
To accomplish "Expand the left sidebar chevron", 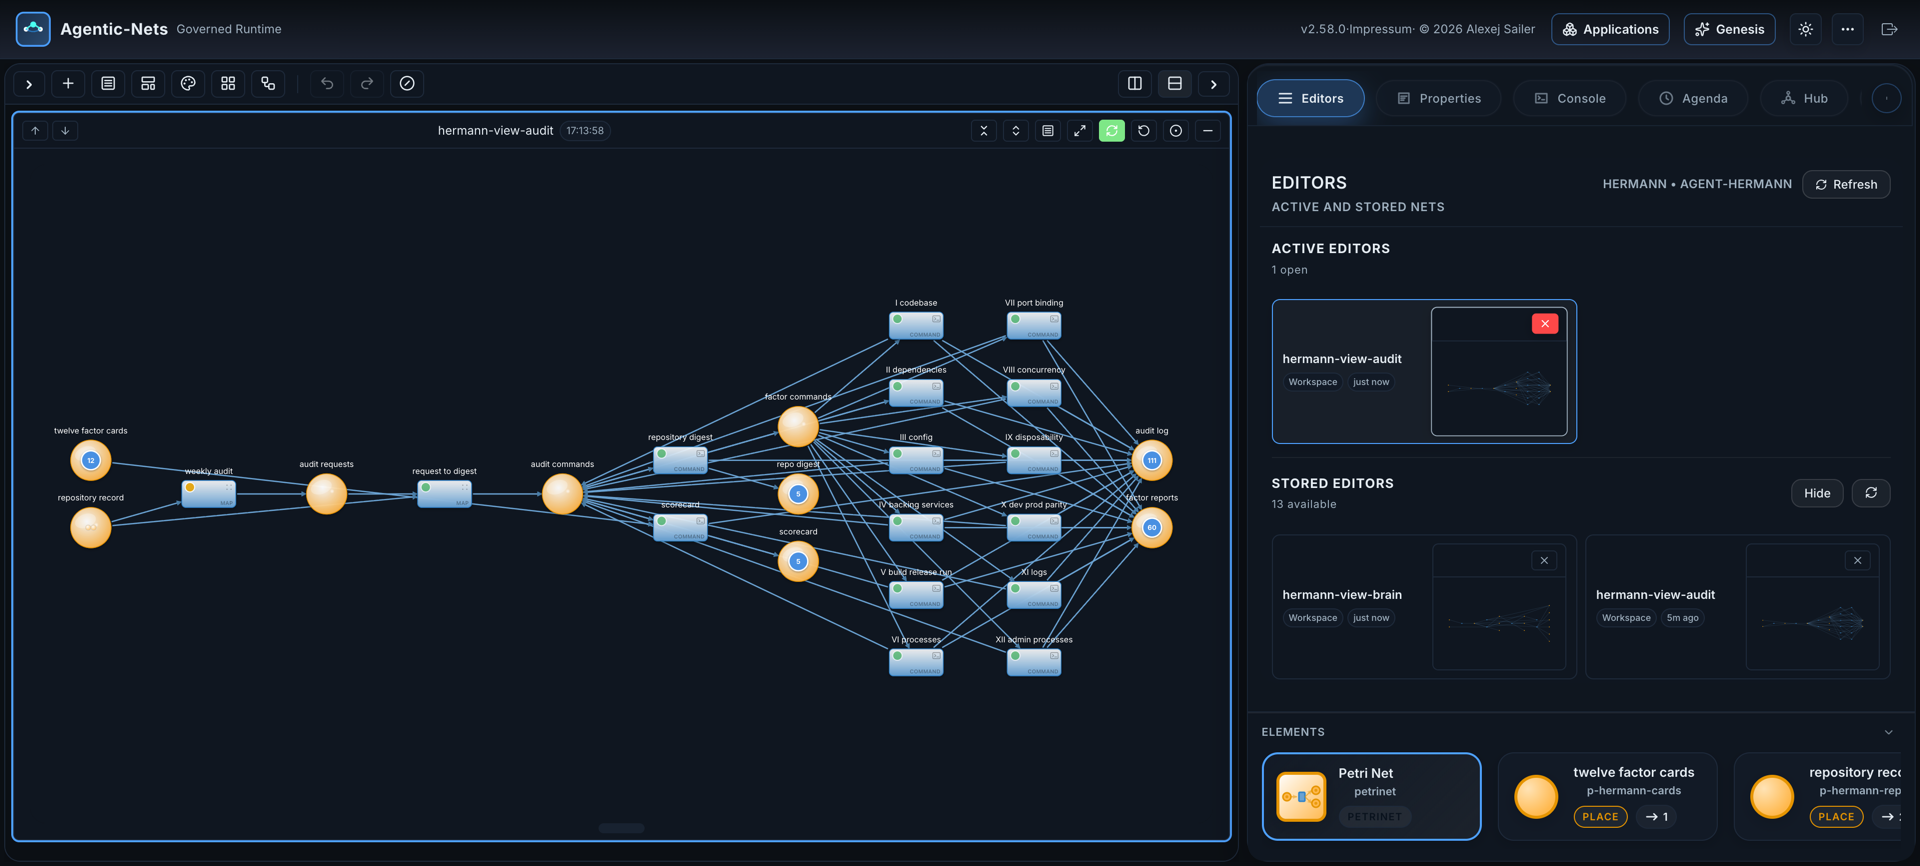I will point(29,84).
